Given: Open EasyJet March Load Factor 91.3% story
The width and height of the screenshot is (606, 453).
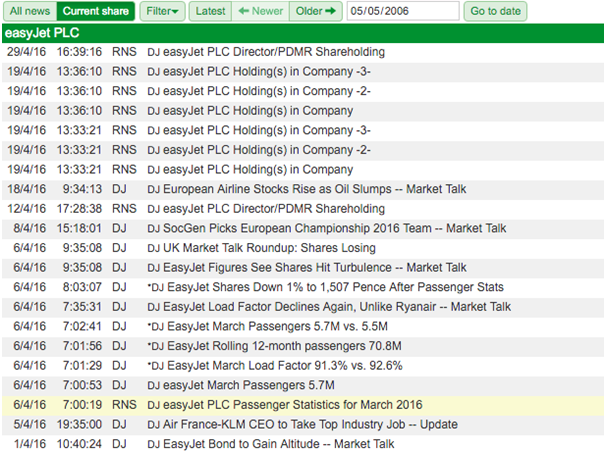Looking at the screenshot, I should click(x=275, y=366).
